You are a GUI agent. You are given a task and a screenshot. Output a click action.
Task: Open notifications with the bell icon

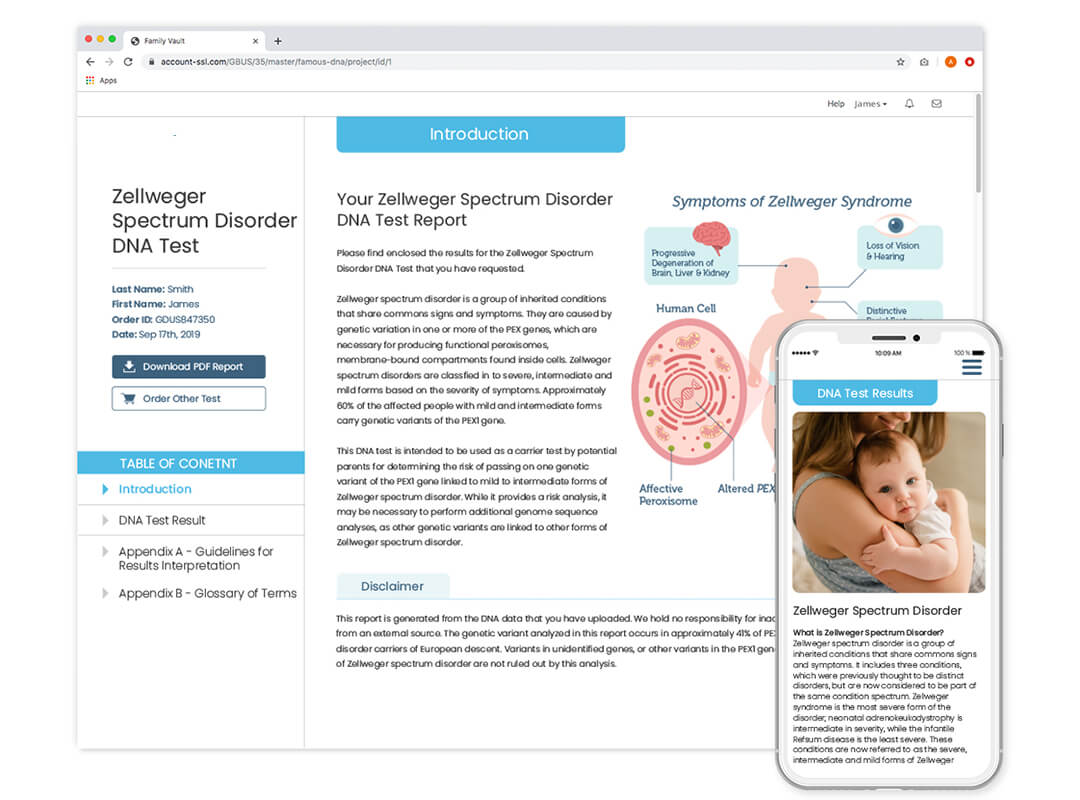[x=909, y=103]
